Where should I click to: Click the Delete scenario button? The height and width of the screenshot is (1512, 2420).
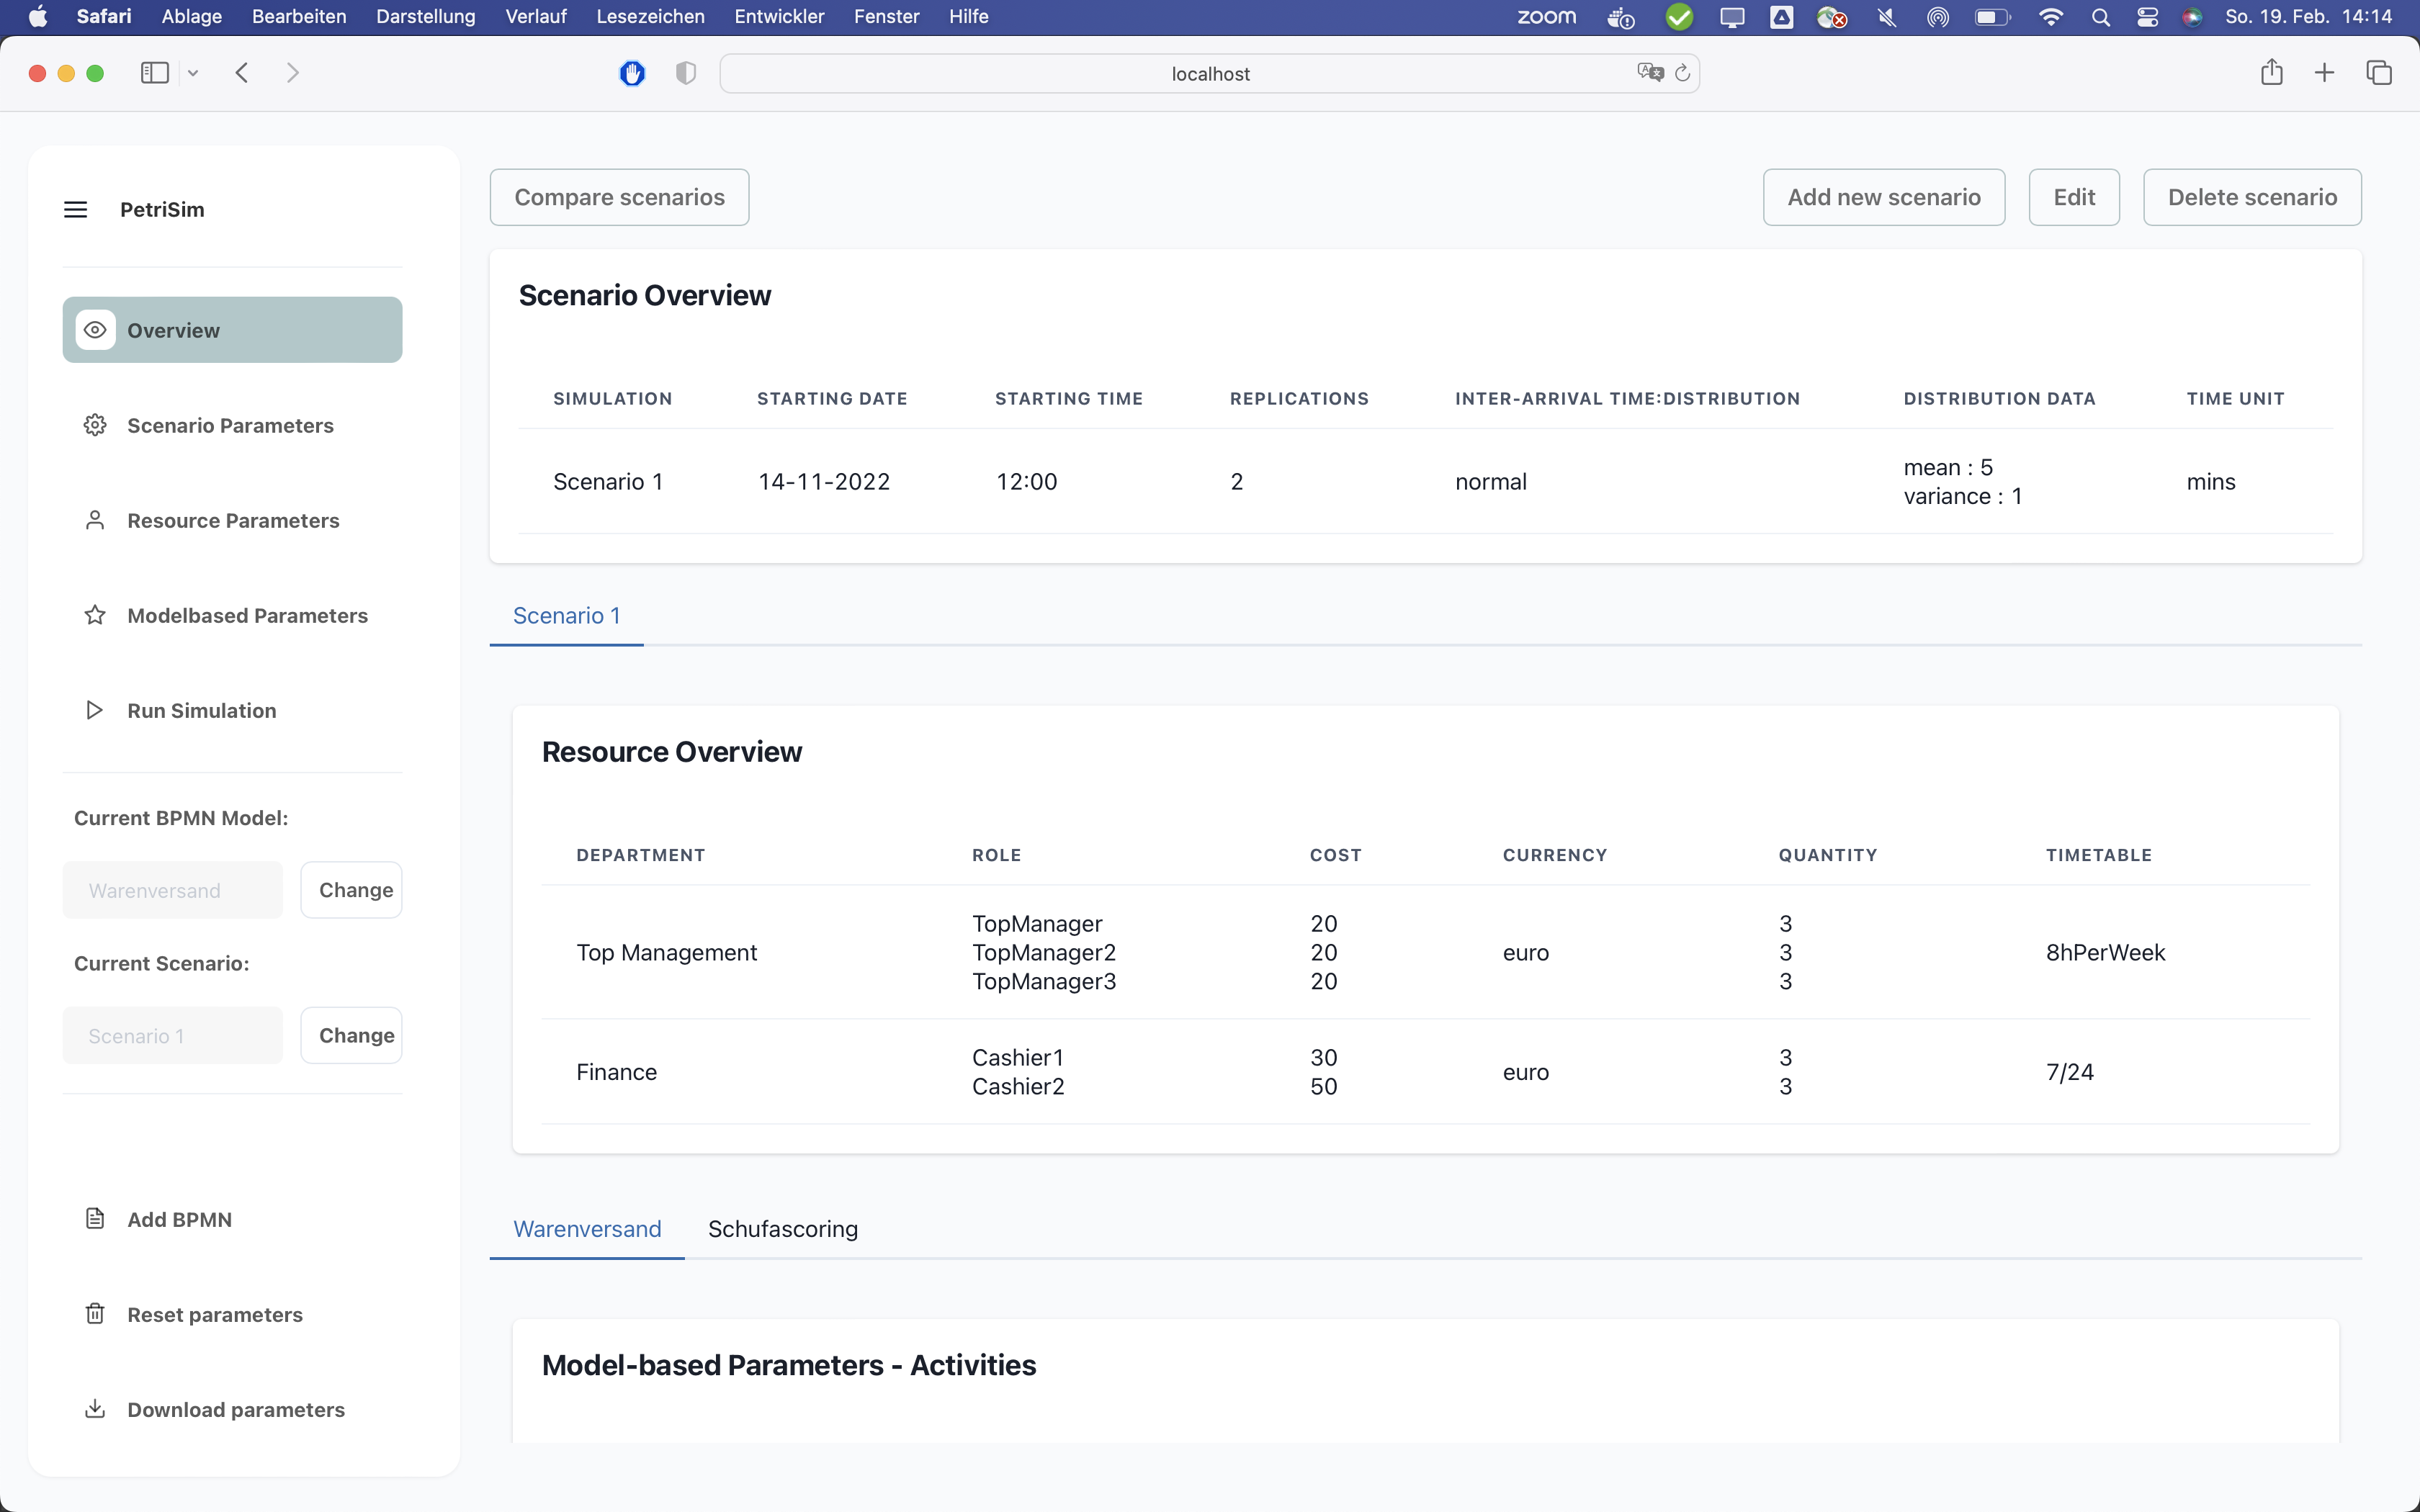click(x=2252, y=197)
